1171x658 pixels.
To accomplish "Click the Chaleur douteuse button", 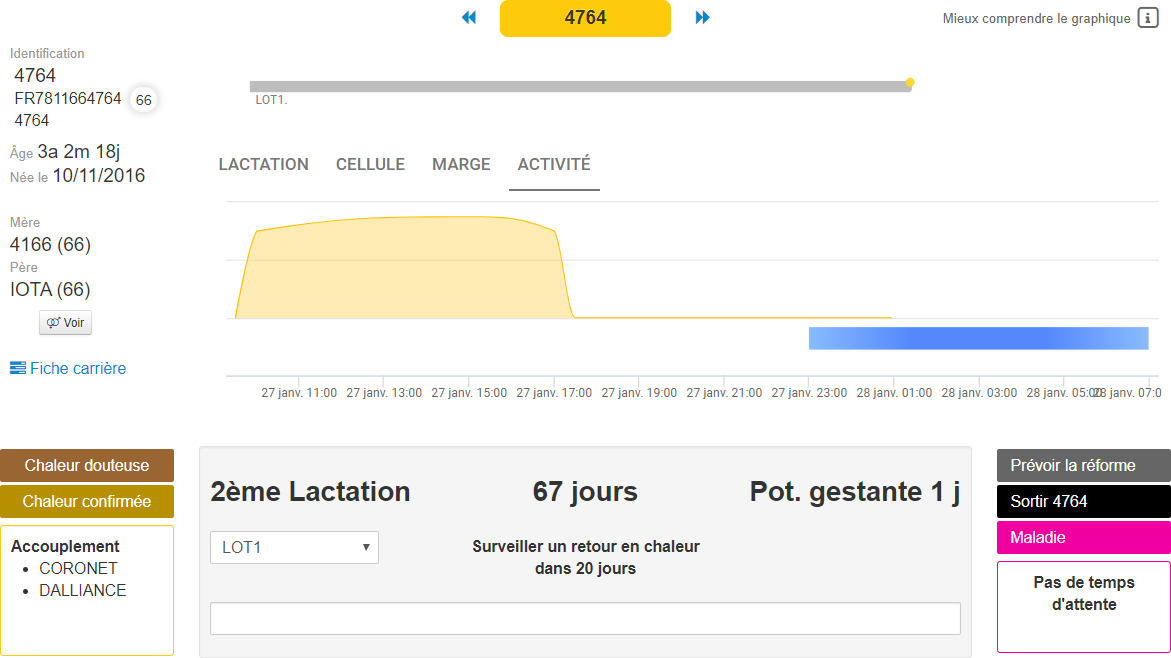I will 87,465.
